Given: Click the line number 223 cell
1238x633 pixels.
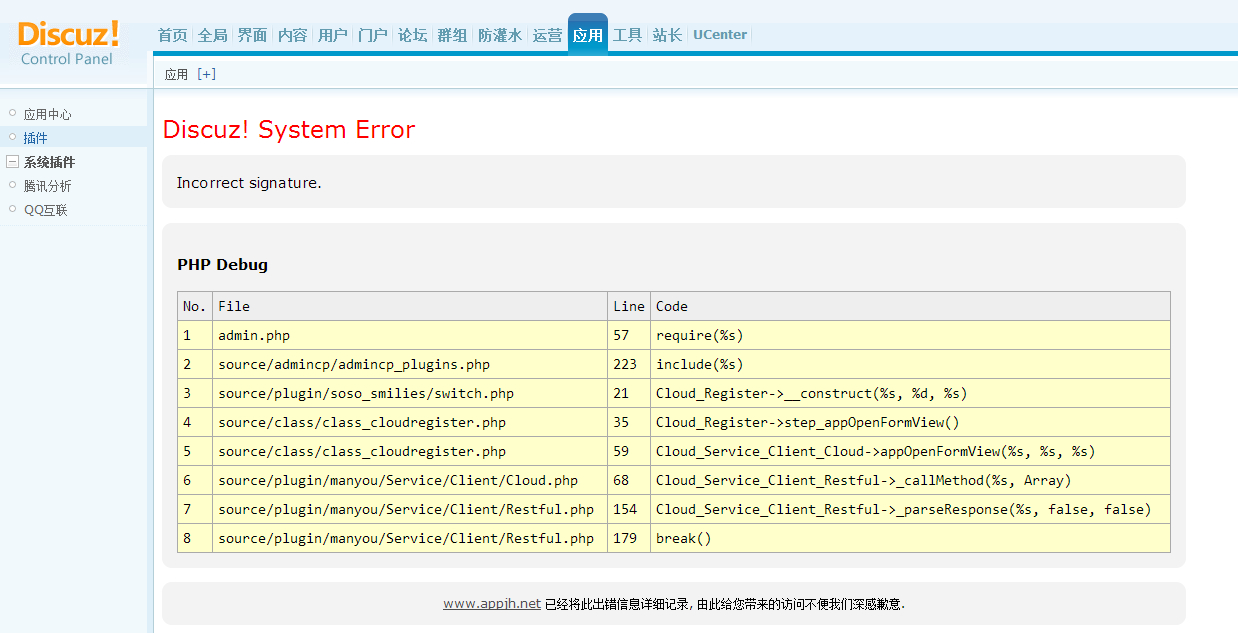Looking at the screenshot, I should coord(629,365).
